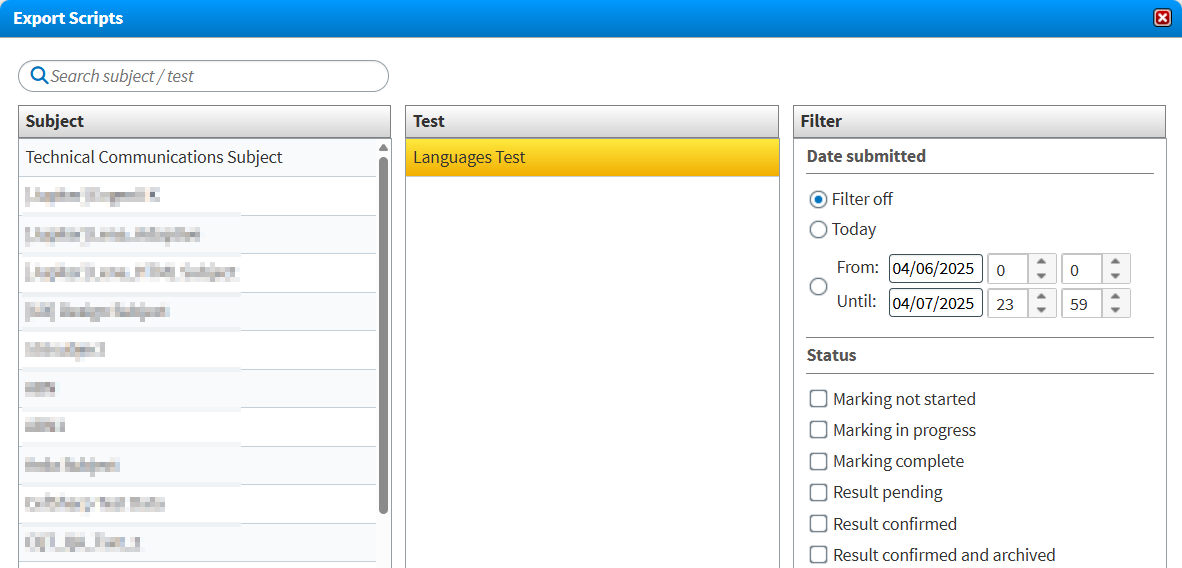Enable Result confirmed and archived filter
Viewport: 1182px width, 568px height.
pyautogui.click(x=818, y=554)
